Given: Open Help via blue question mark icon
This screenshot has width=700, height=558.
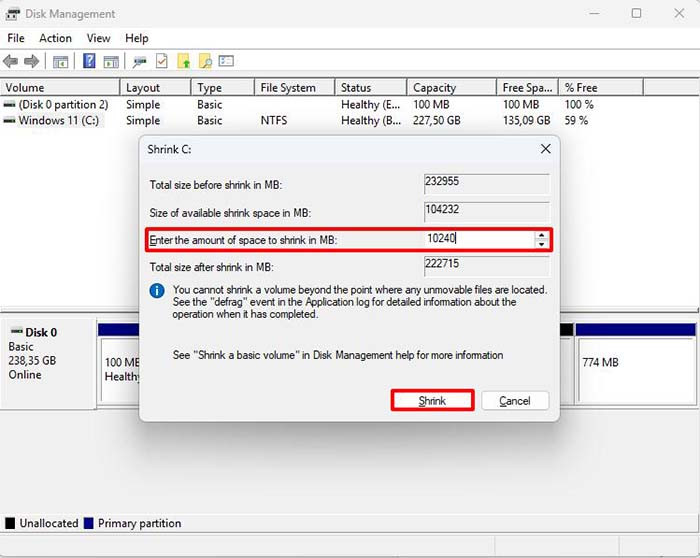Looking at the screenshot, I should coord(89,62).
